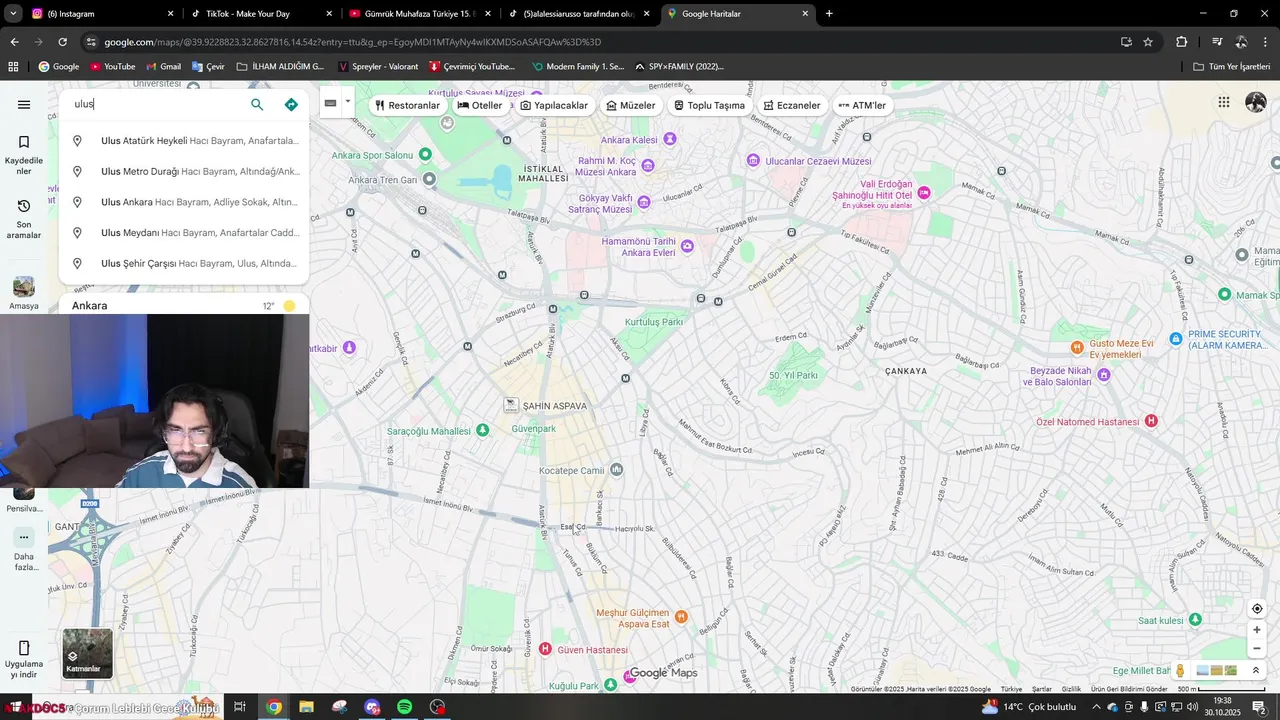Open the İLHAM ALDIĞIM bookmarks folder

(280, 66)
